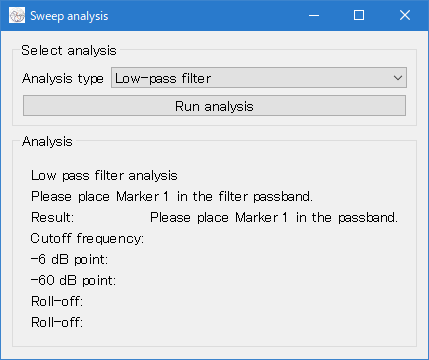The image size is (429, 360).
Task: Click the result message about Marker 1
Action: coord(274,218)
